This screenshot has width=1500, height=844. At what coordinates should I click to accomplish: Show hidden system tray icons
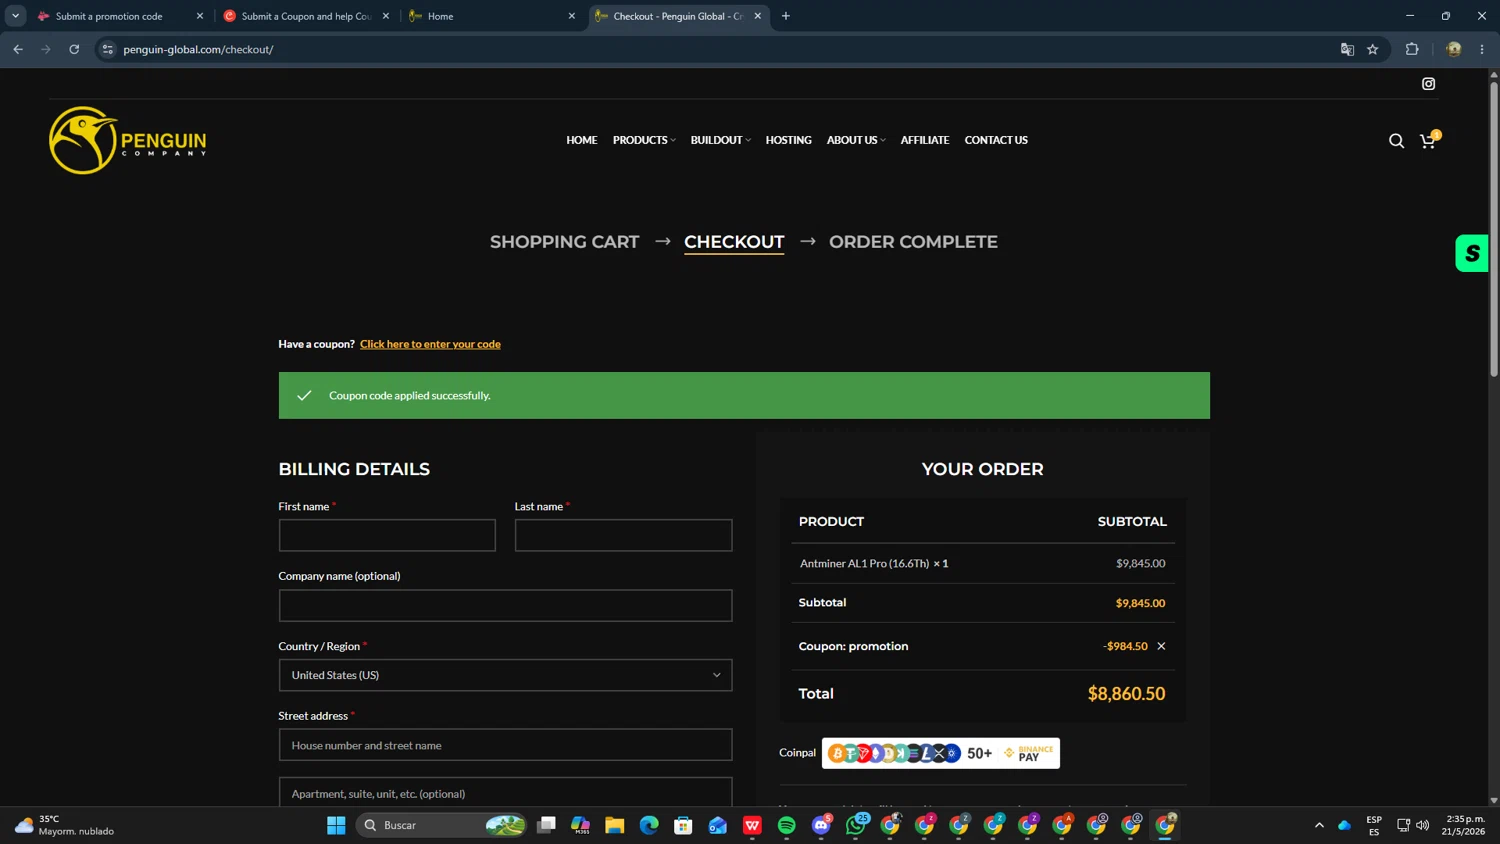point(1319,825)
